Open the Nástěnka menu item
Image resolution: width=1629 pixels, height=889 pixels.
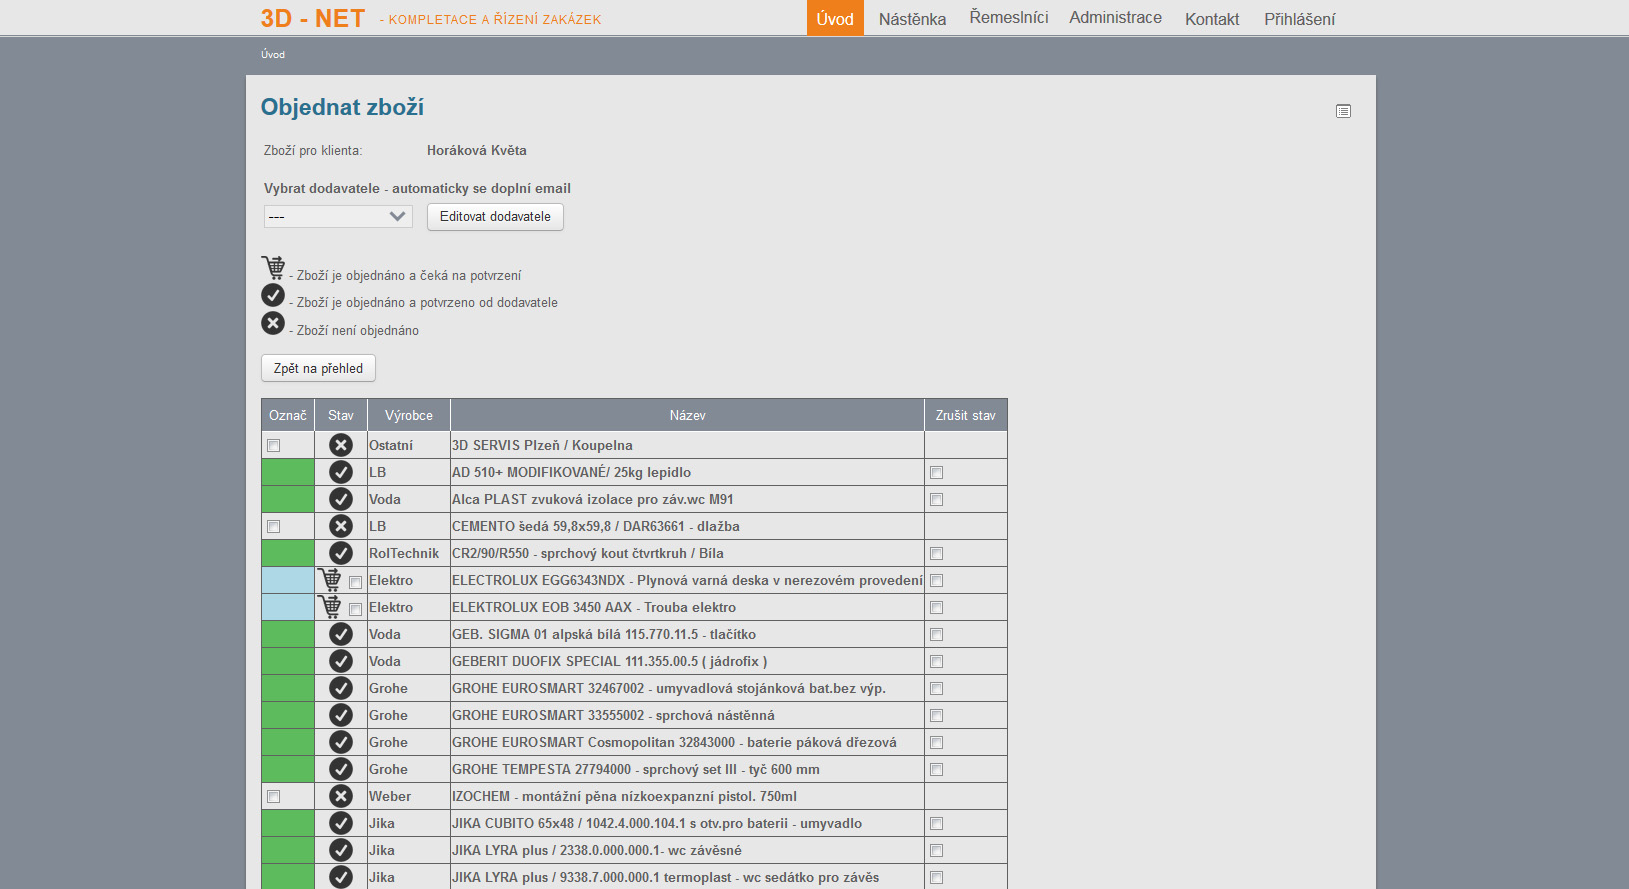click(912, 19)
